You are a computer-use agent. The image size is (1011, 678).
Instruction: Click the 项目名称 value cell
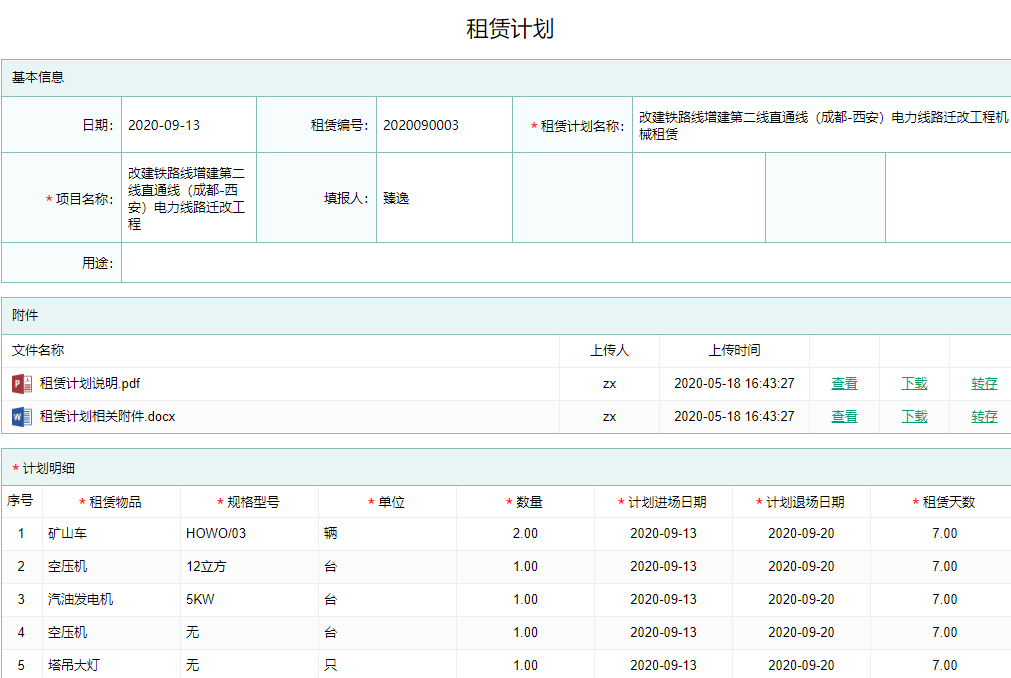(189, 198)
